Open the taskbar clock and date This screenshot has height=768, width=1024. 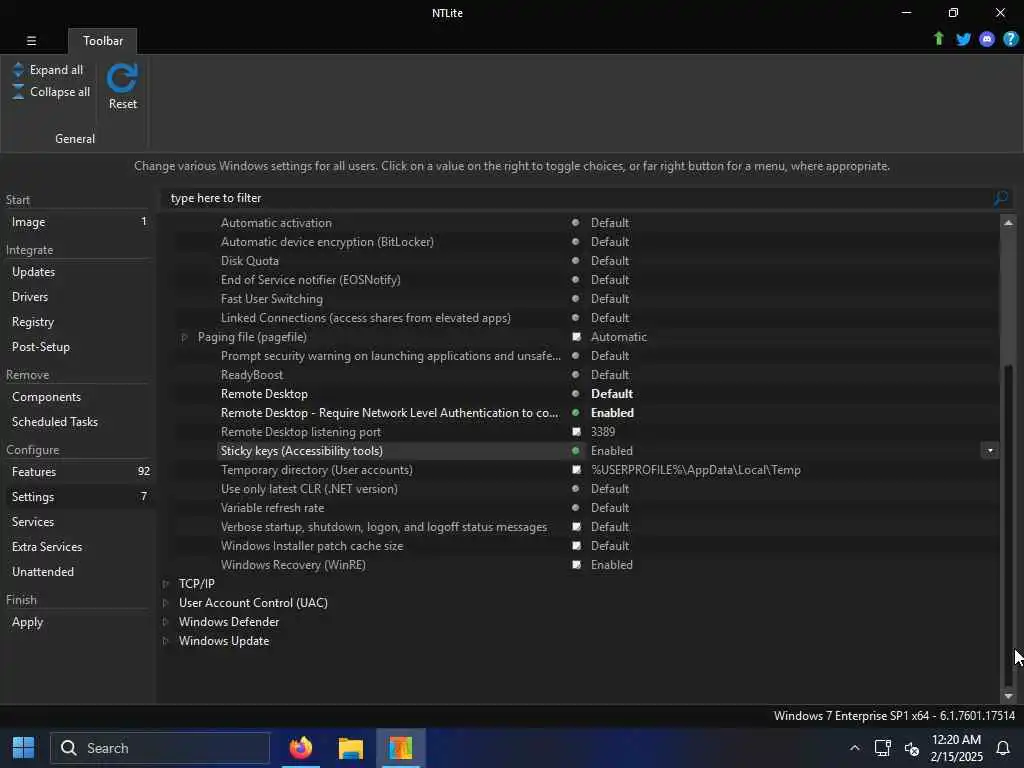pyautogui.click(x=956, y=748)
